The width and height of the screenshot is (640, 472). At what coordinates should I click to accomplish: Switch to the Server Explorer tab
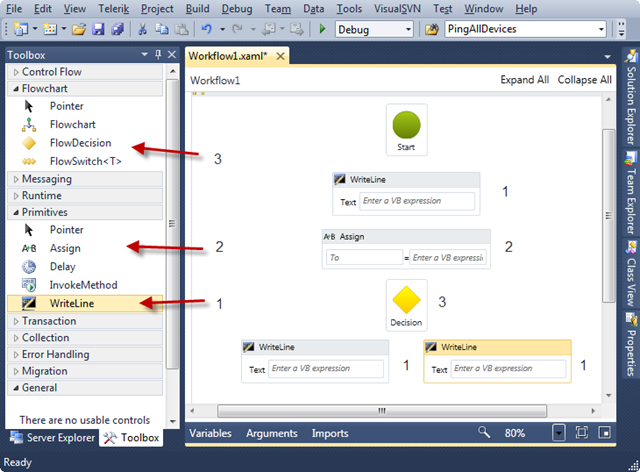click(x=52, y=438)
